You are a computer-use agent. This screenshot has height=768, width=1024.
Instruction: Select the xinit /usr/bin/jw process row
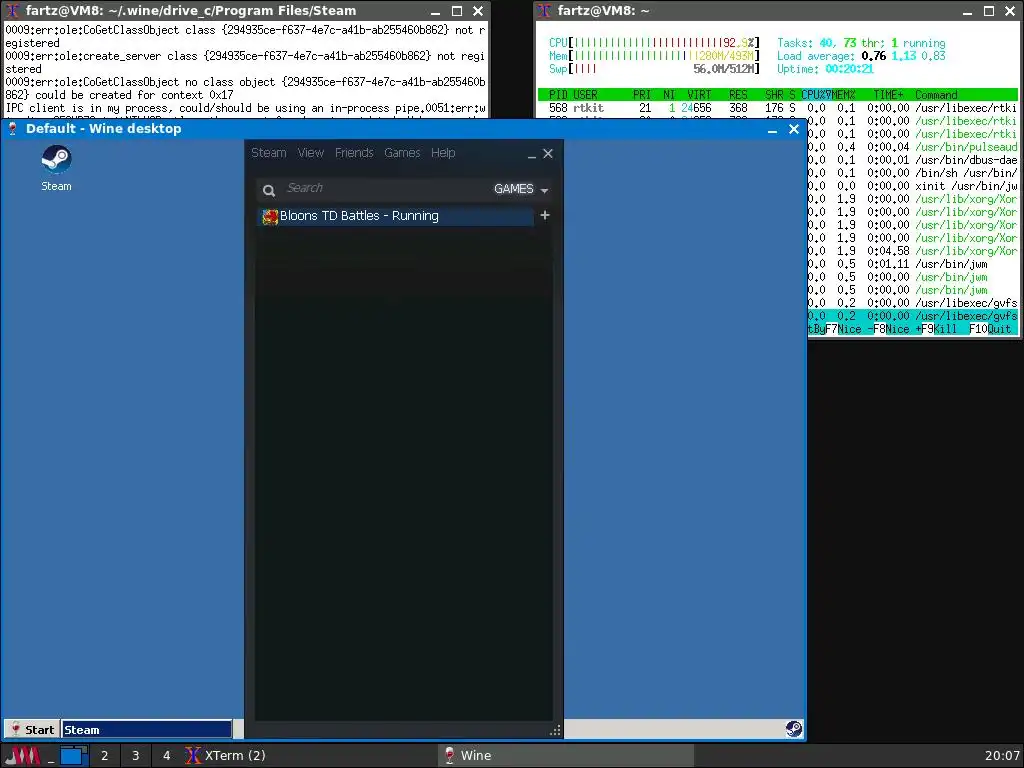point(912,186)
